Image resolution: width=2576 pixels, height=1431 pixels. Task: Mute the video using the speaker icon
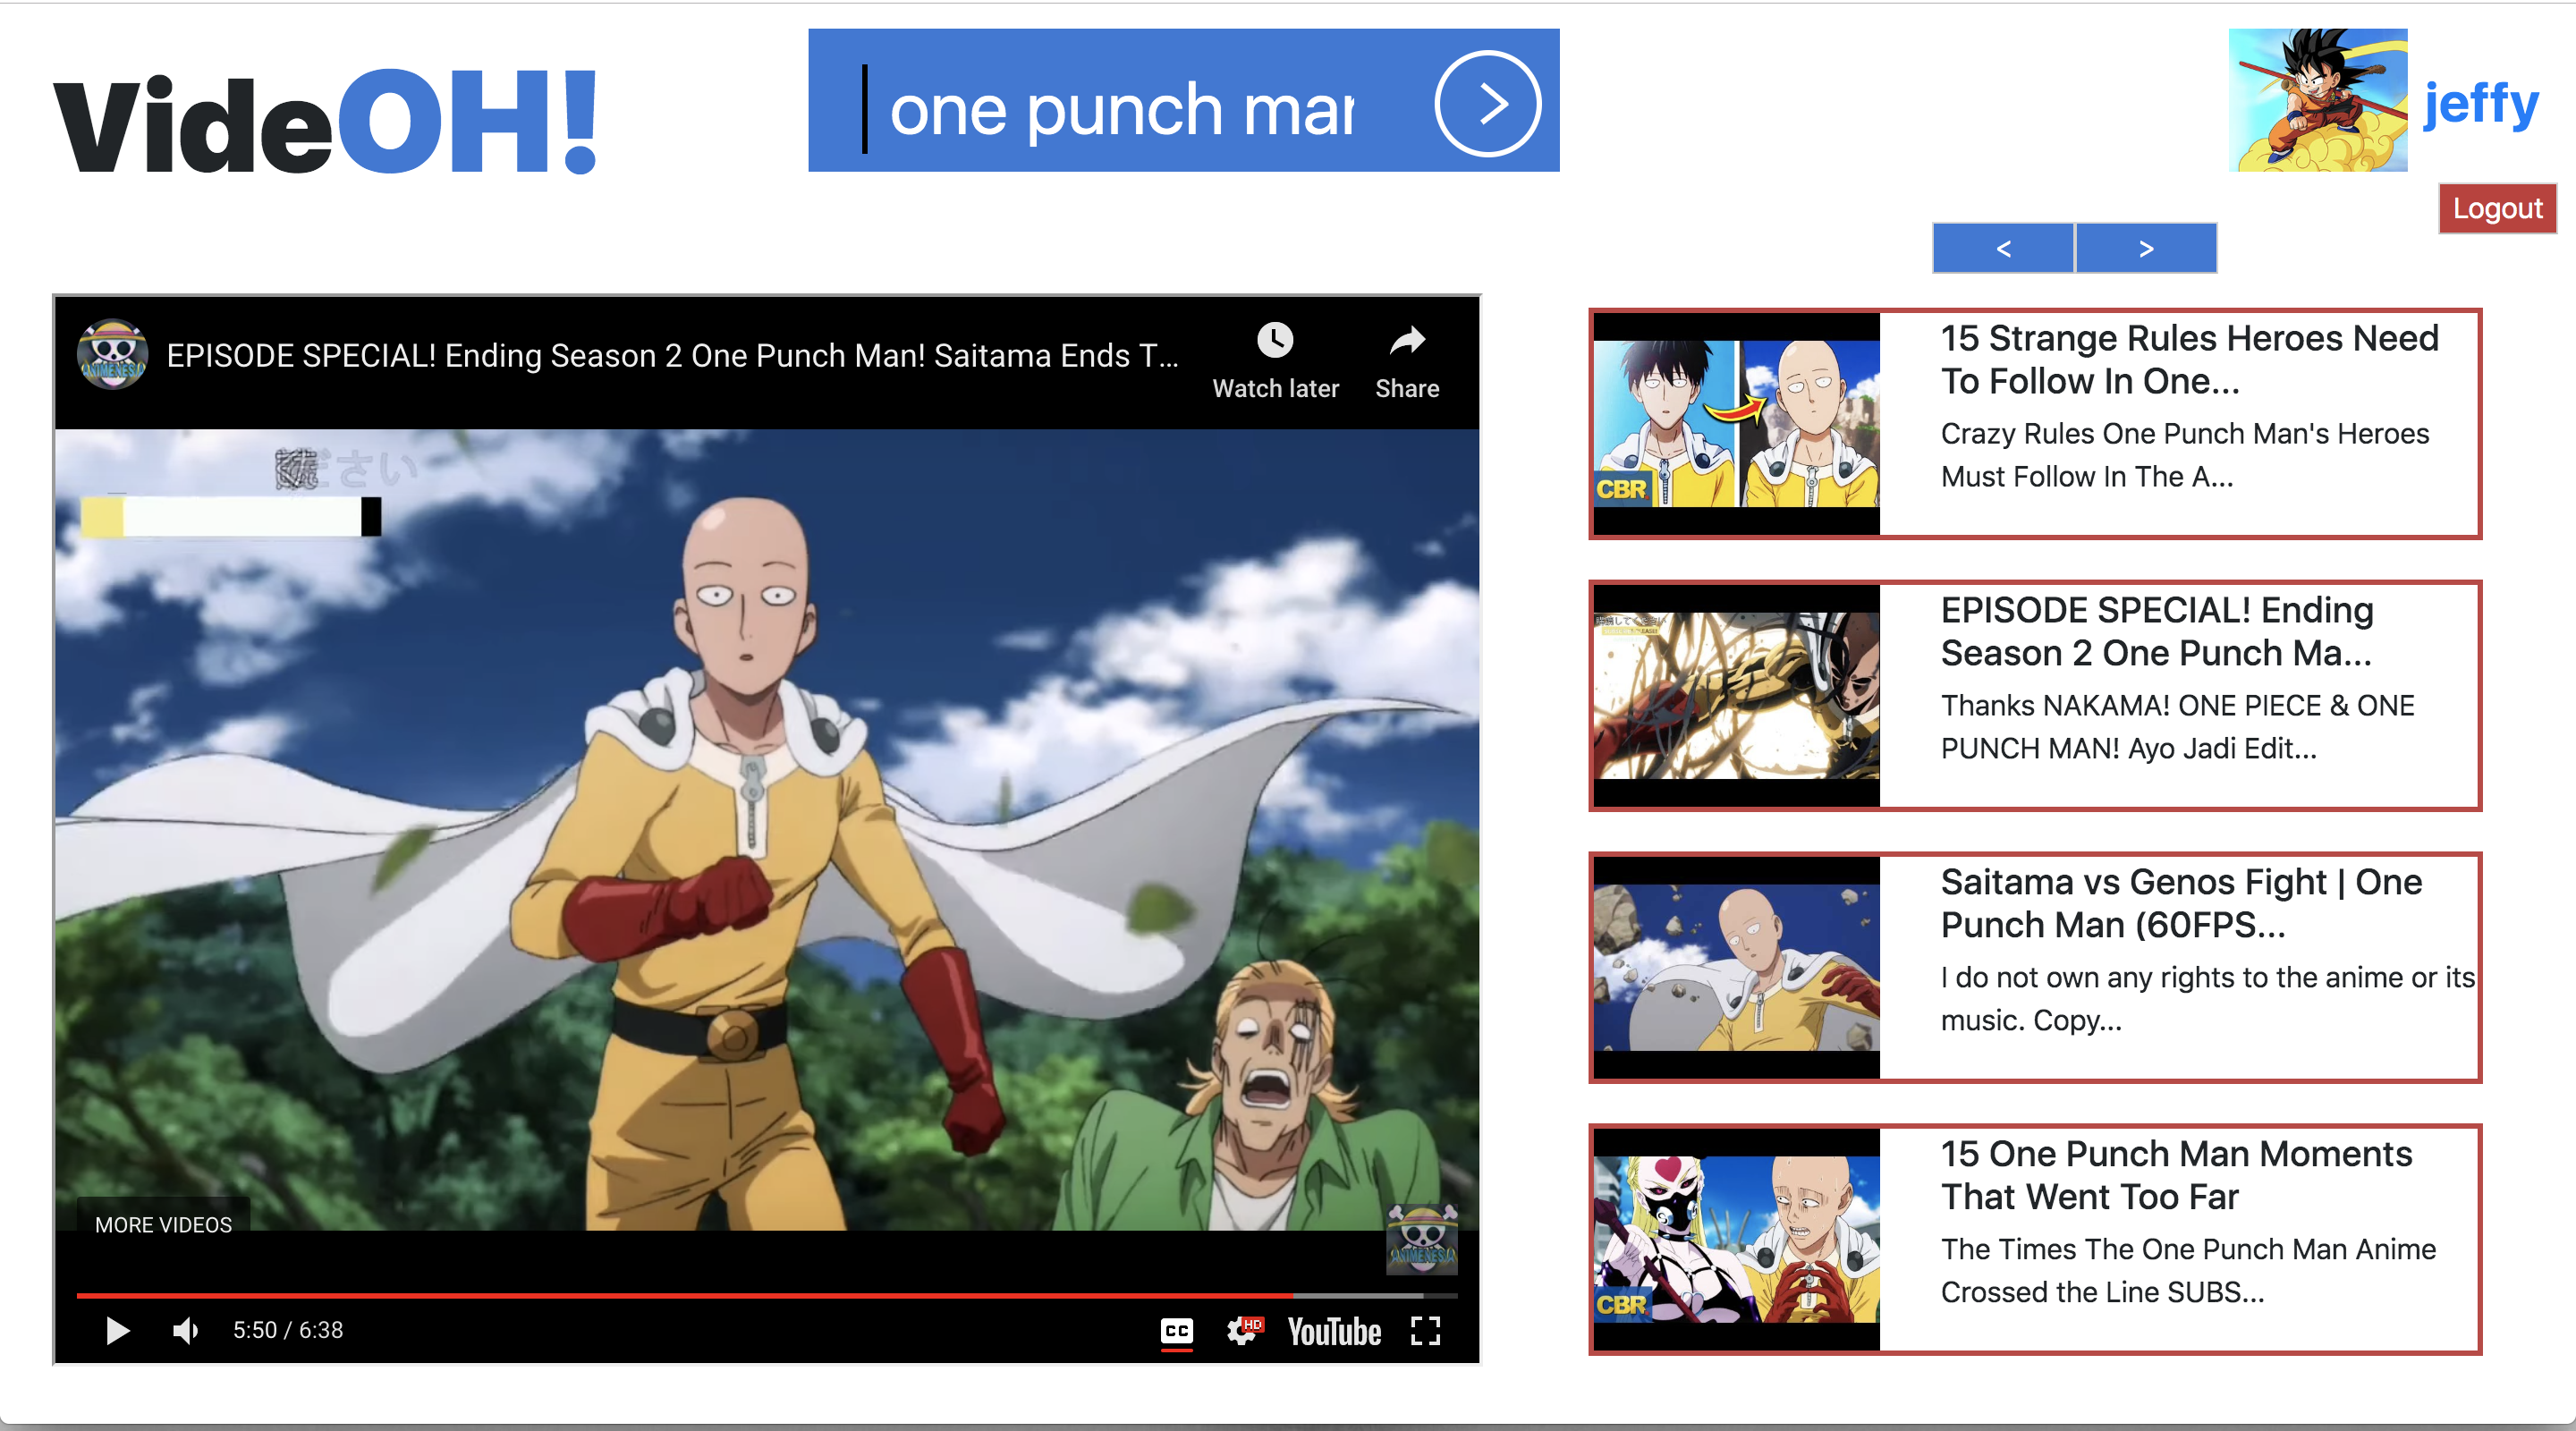(186, 1330)
